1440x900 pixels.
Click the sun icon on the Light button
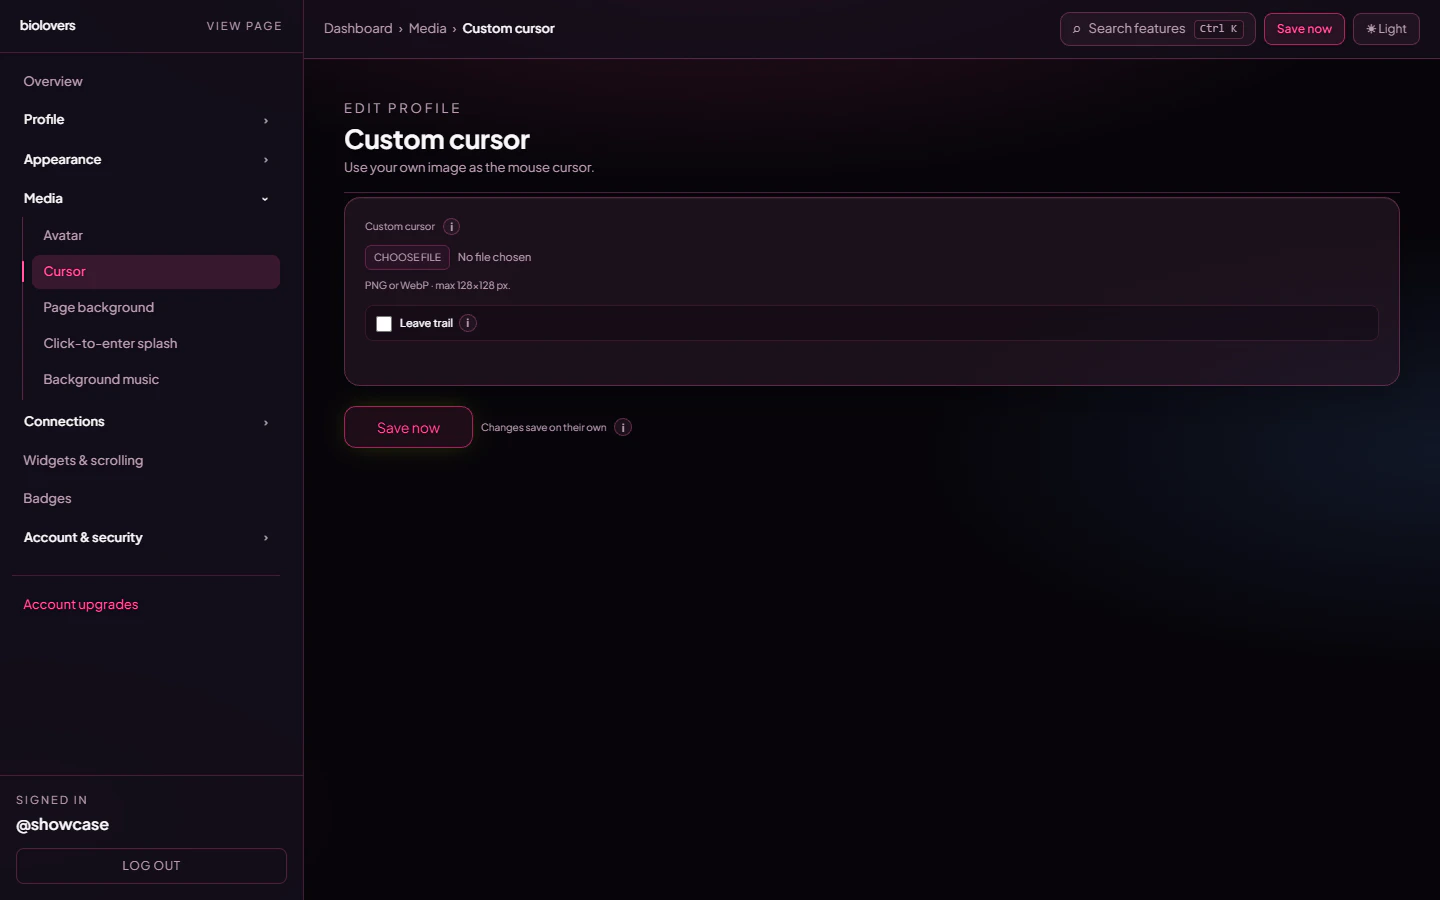[x=1370, y=29]
